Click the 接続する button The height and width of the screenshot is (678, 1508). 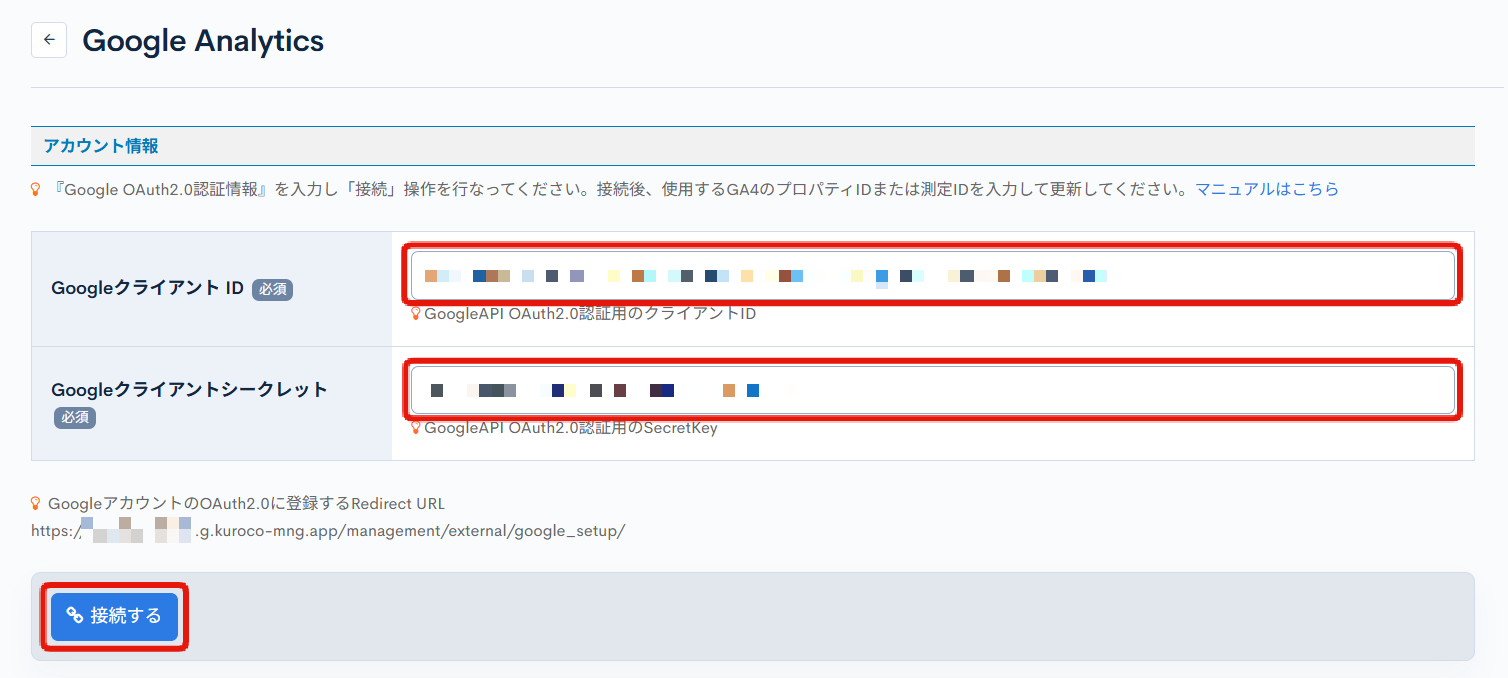(114, 617)
